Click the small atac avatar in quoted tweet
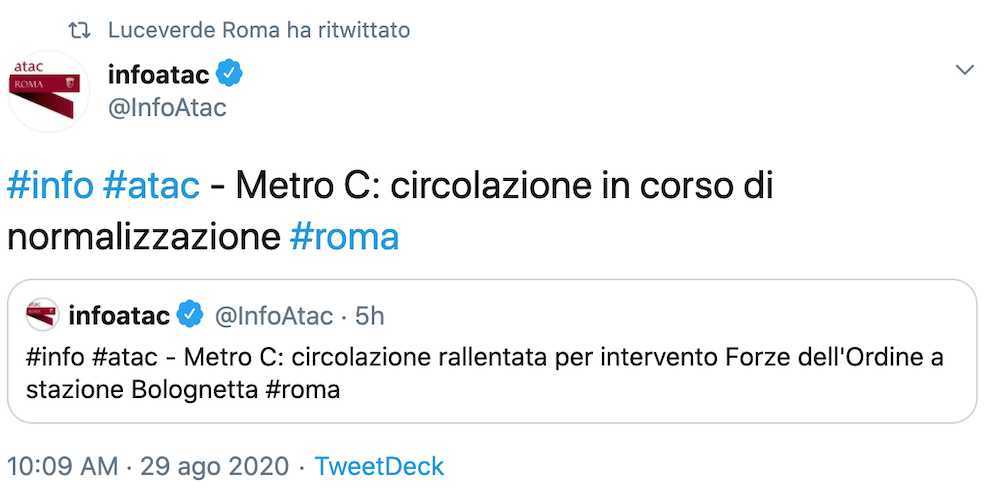Viewport: 1000px width, 493px height. pos(42,315)
